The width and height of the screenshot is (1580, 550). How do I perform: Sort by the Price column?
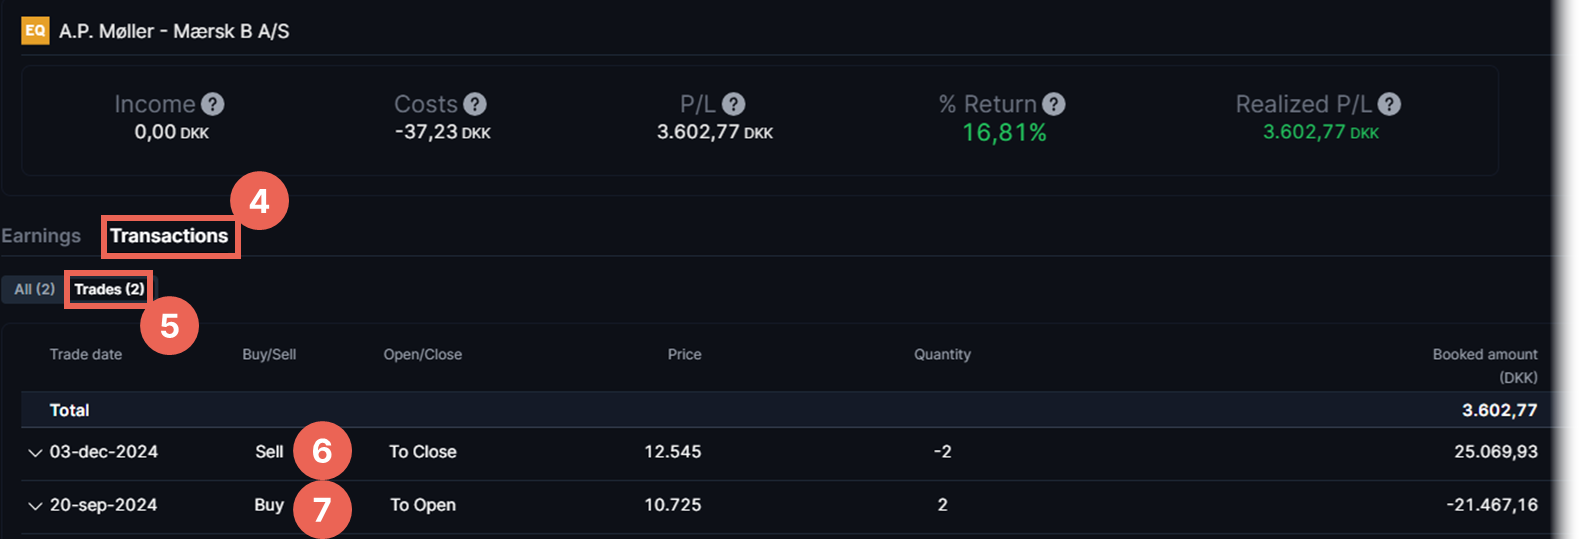coord(684,354)
